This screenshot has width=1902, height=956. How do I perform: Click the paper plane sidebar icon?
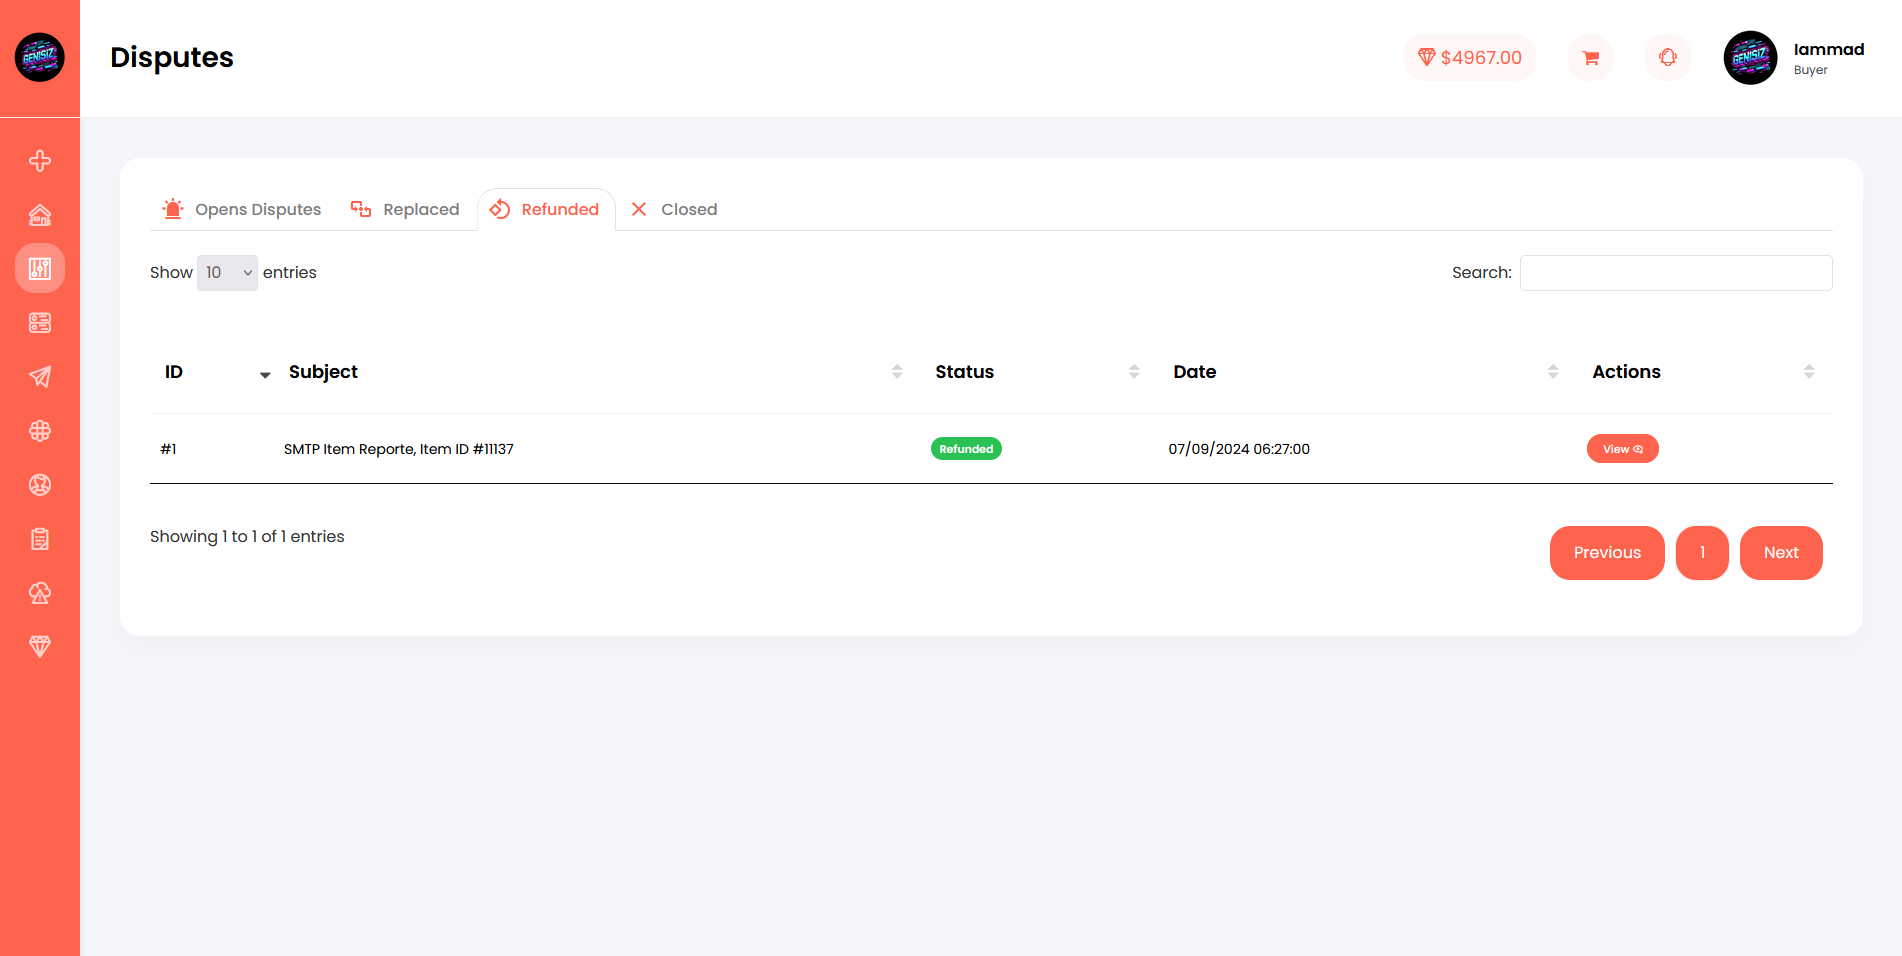coord(40,377)
